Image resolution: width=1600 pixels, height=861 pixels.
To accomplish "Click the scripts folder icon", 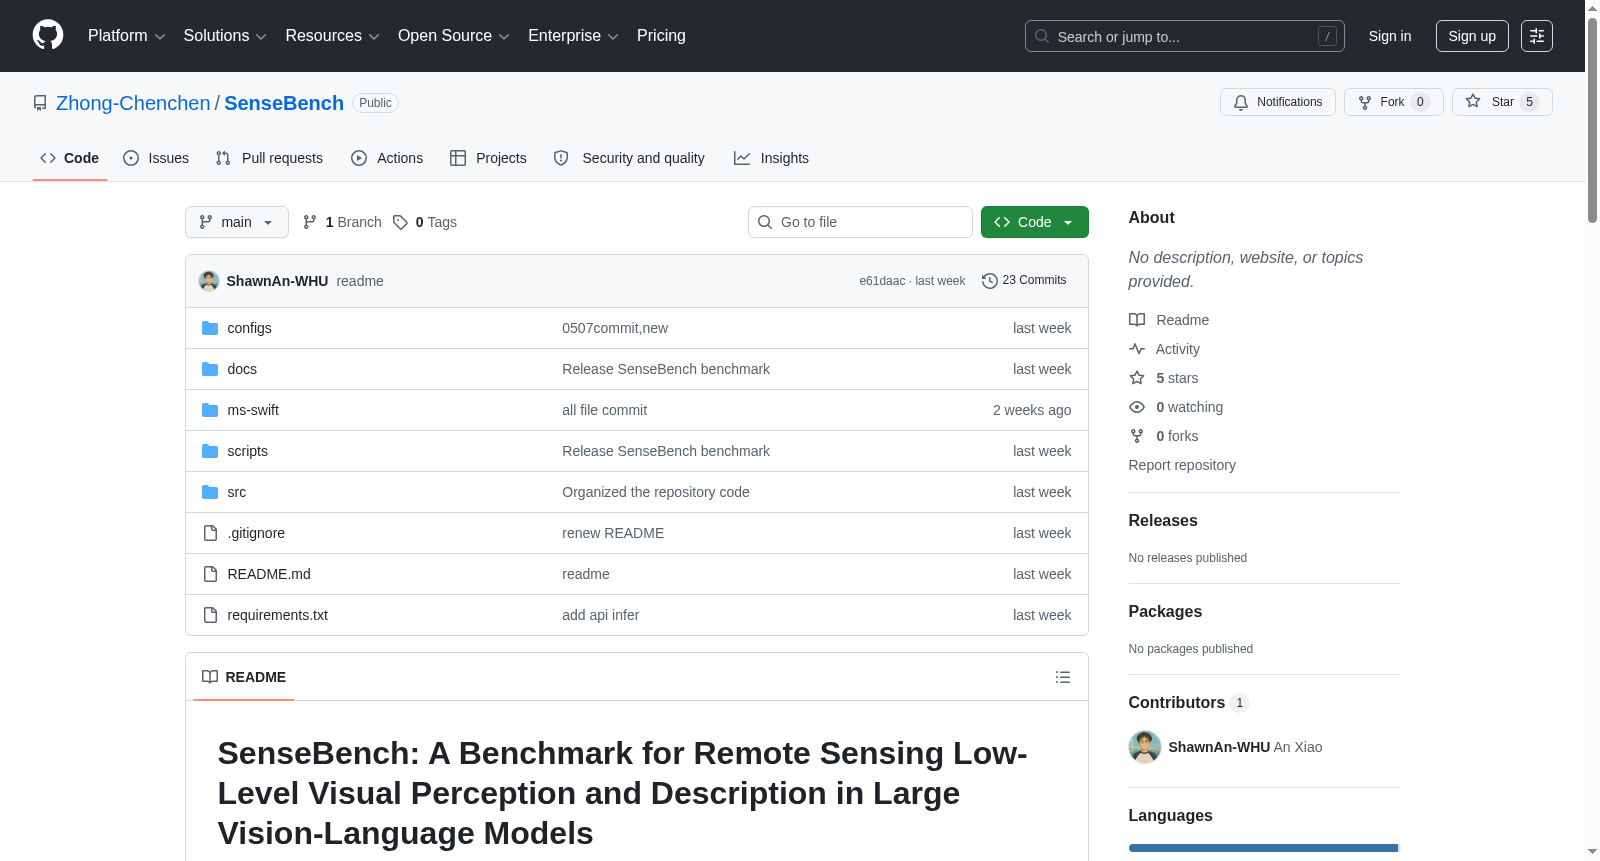I will [210, 451].
